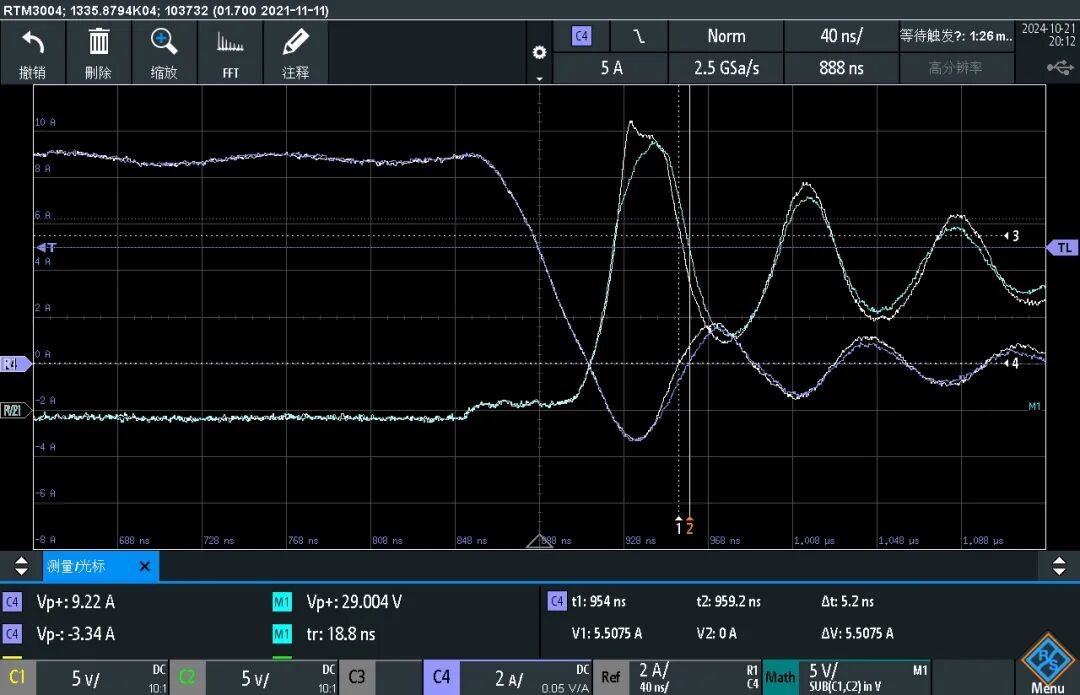Change the 2.5 GSa/s sample rate
Image resolution: width=1080 pixels, height=695 pixels.
coord(726,68)
